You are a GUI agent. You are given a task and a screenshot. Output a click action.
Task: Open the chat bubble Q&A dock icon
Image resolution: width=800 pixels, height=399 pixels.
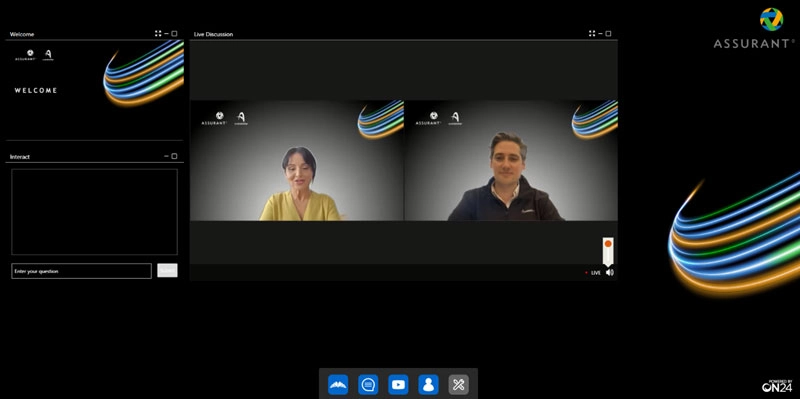[368, 384]
